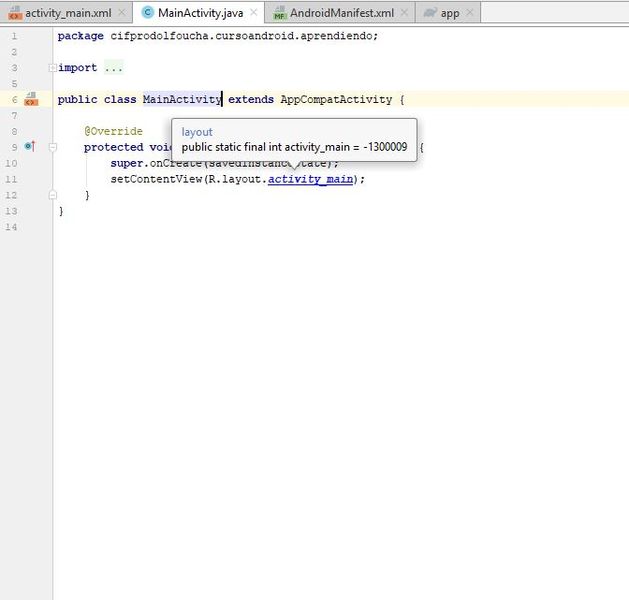Click the class icon on MainActivity.java tab

point(148,12)
